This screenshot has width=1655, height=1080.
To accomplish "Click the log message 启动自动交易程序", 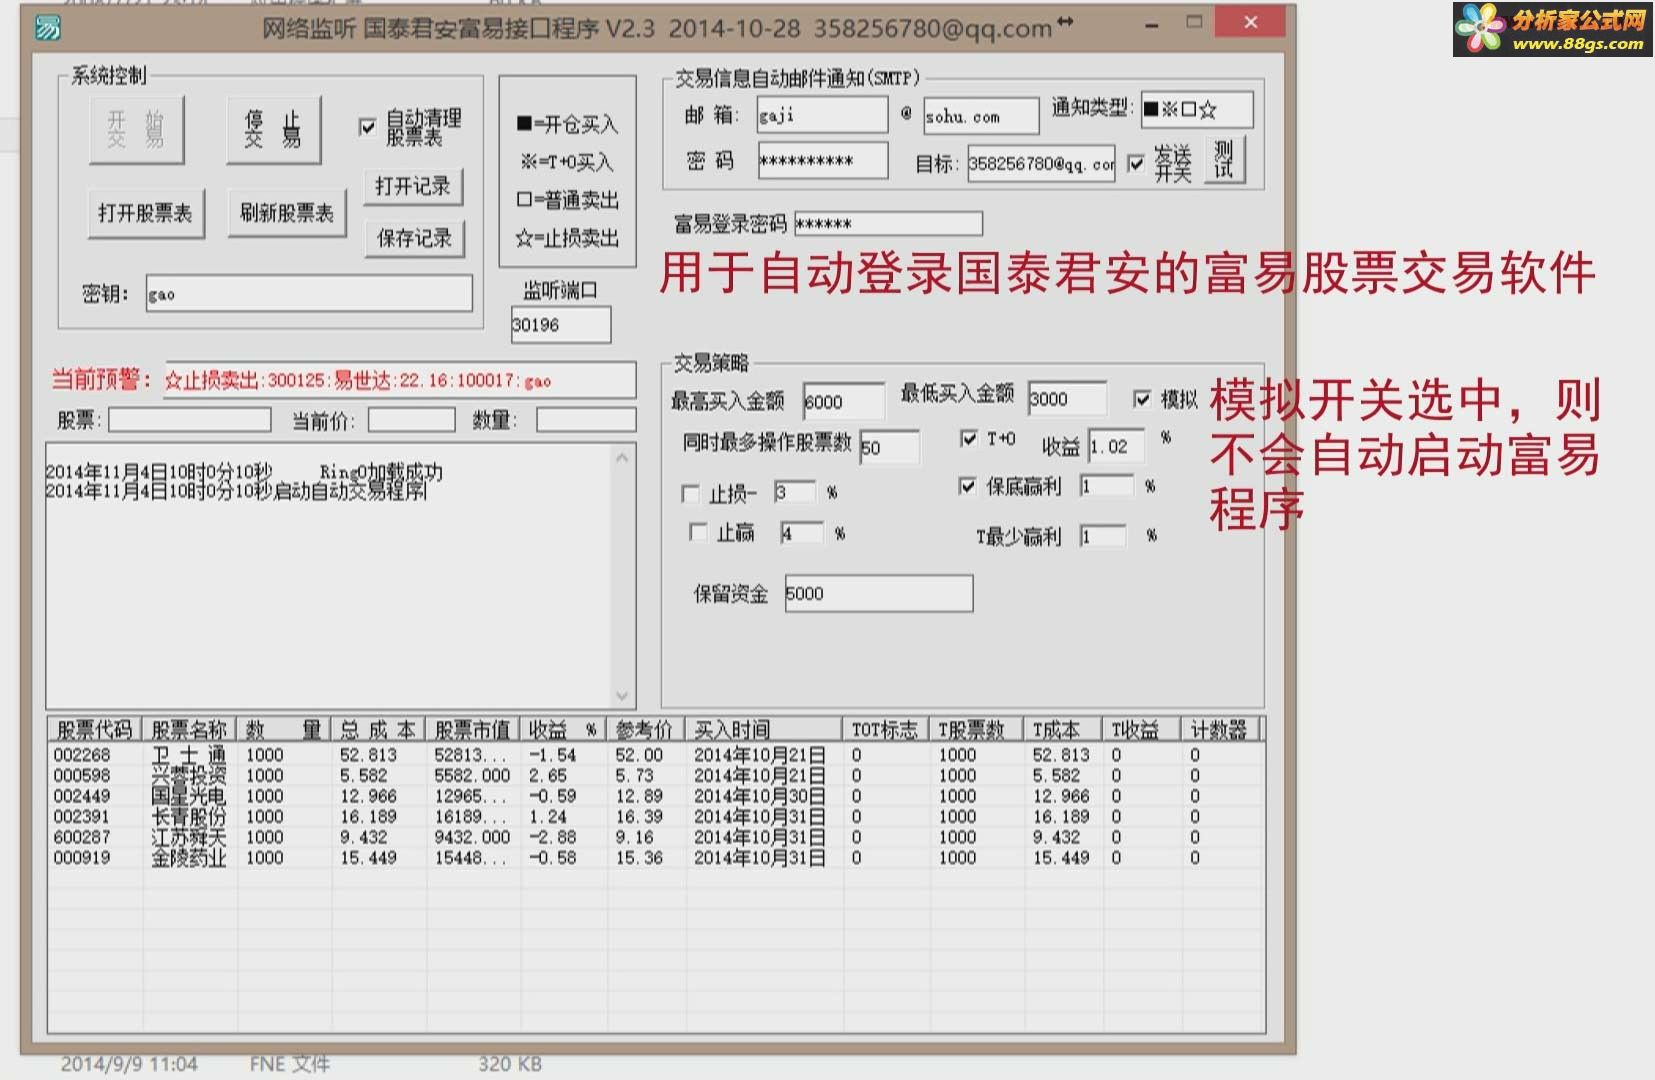I will [x=350, y=491].
